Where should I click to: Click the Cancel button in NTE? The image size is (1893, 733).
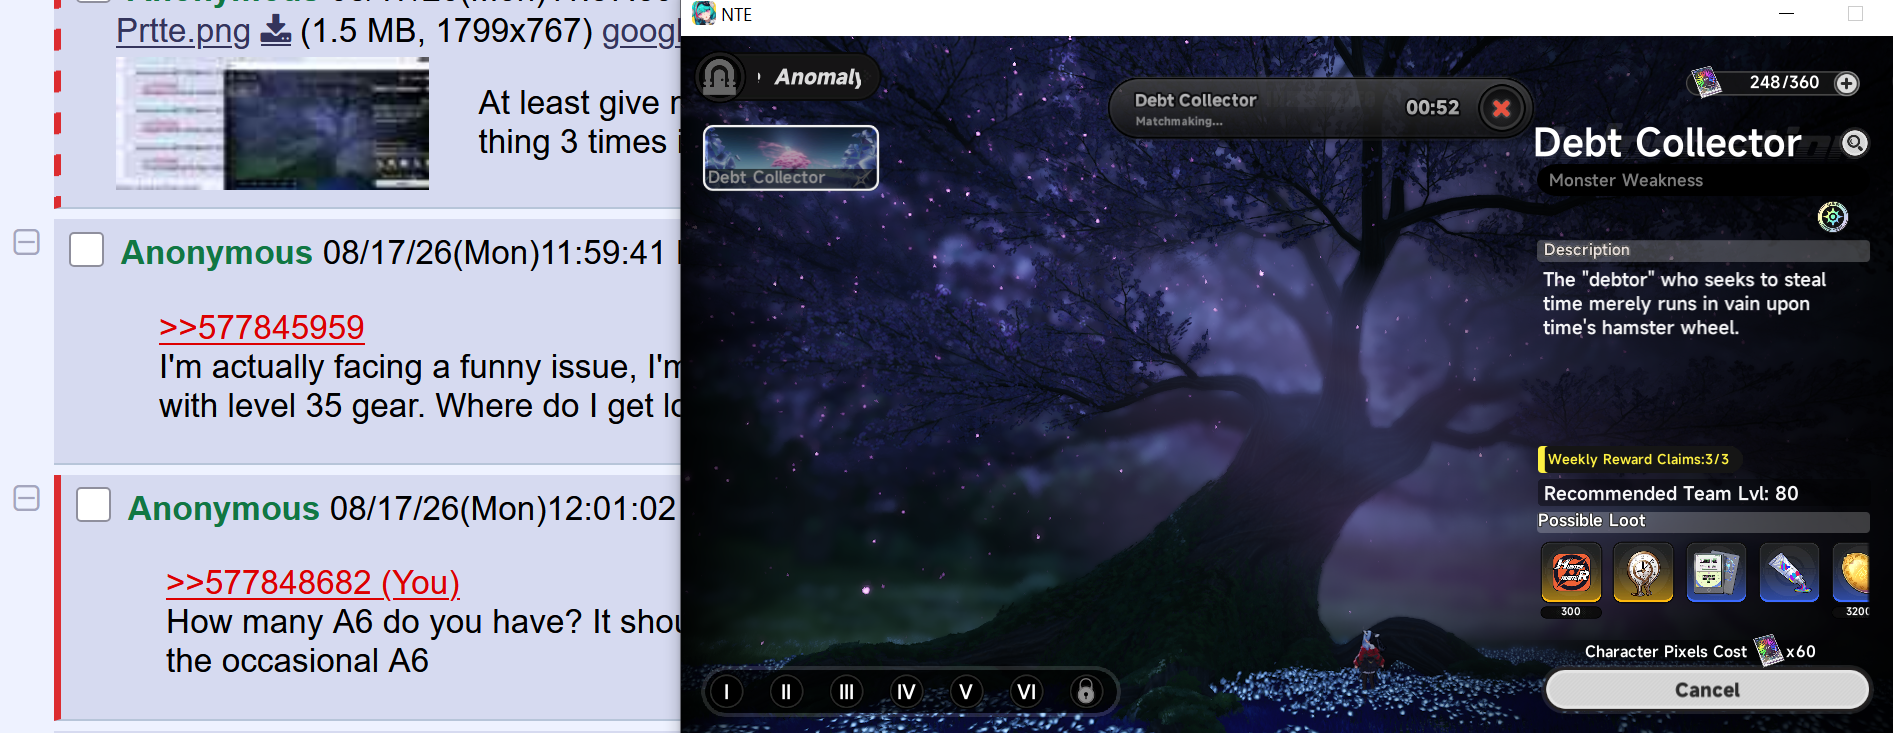click(x=1707, y=690)
